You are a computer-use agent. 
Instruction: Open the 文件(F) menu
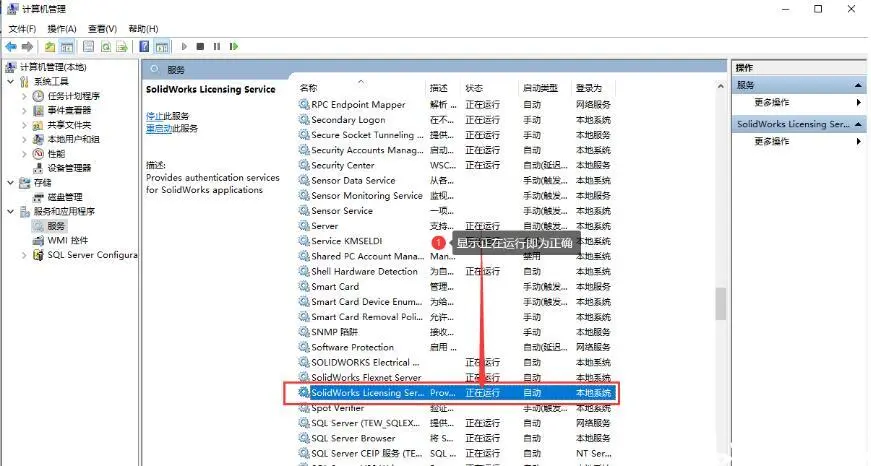(x=22, y=29)
